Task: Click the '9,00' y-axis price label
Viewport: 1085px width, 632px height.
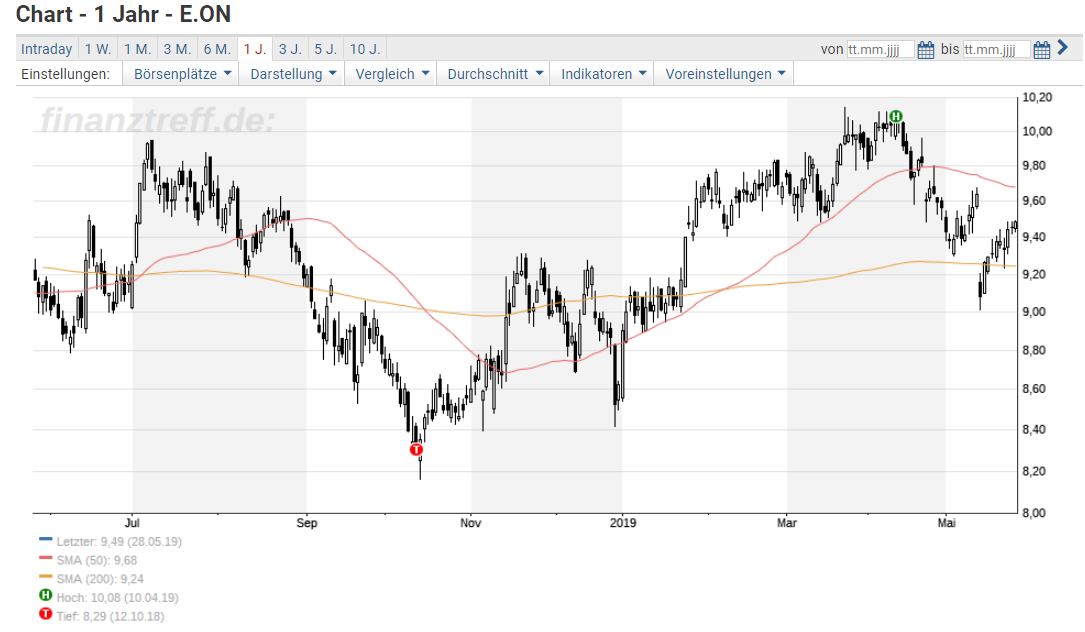Action: point(1034,312)
